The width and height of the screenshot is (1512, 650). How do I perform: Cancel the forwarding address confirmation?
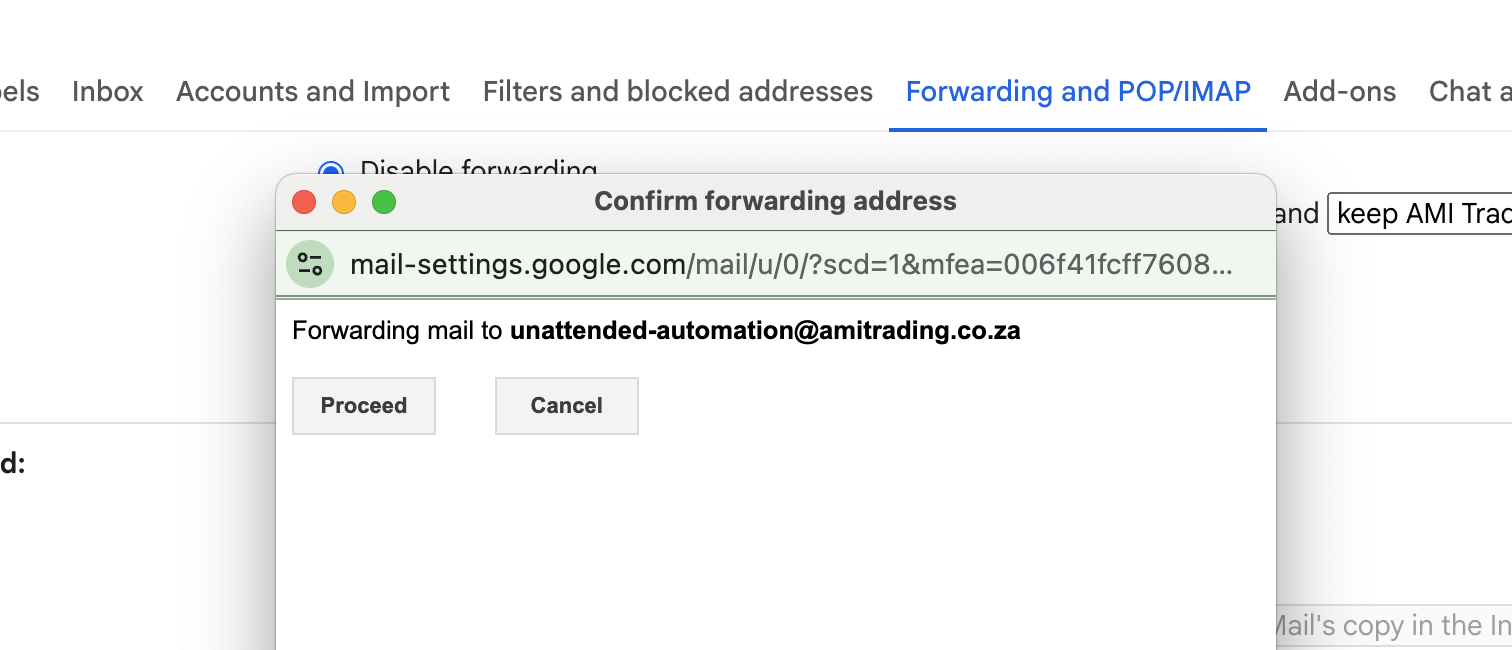click(567, 406)
